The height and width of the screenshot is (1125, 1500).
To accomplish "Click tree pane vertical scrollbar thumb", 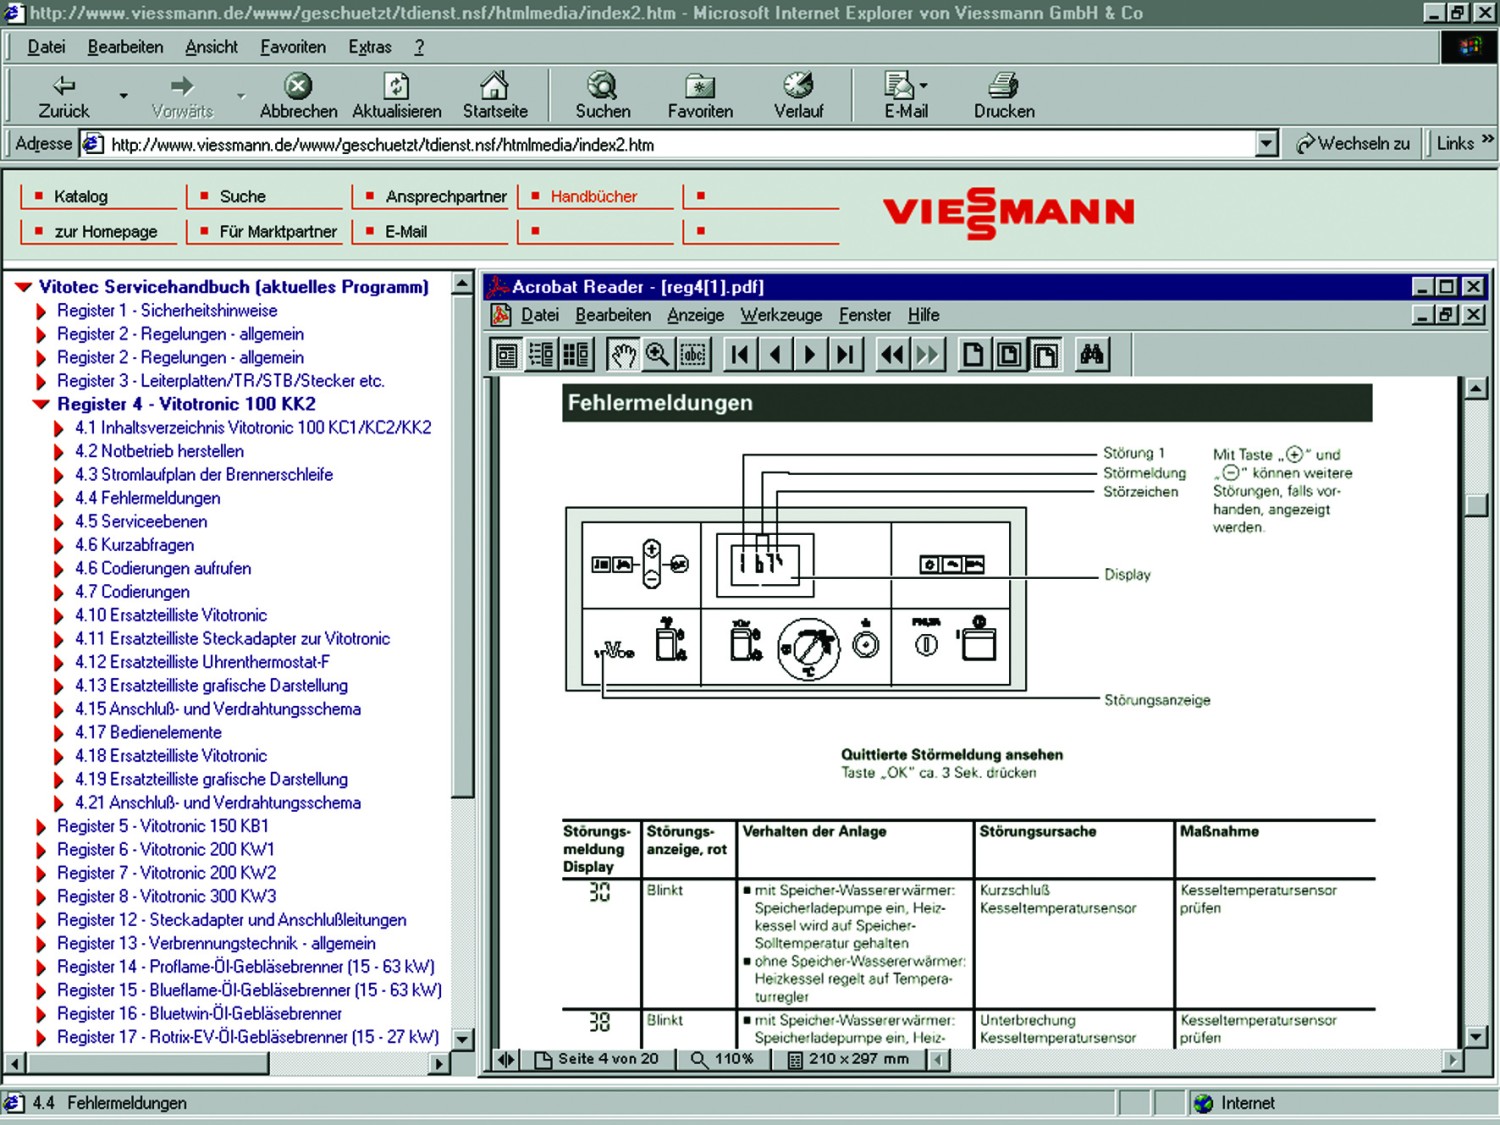I will pos(461,547).
